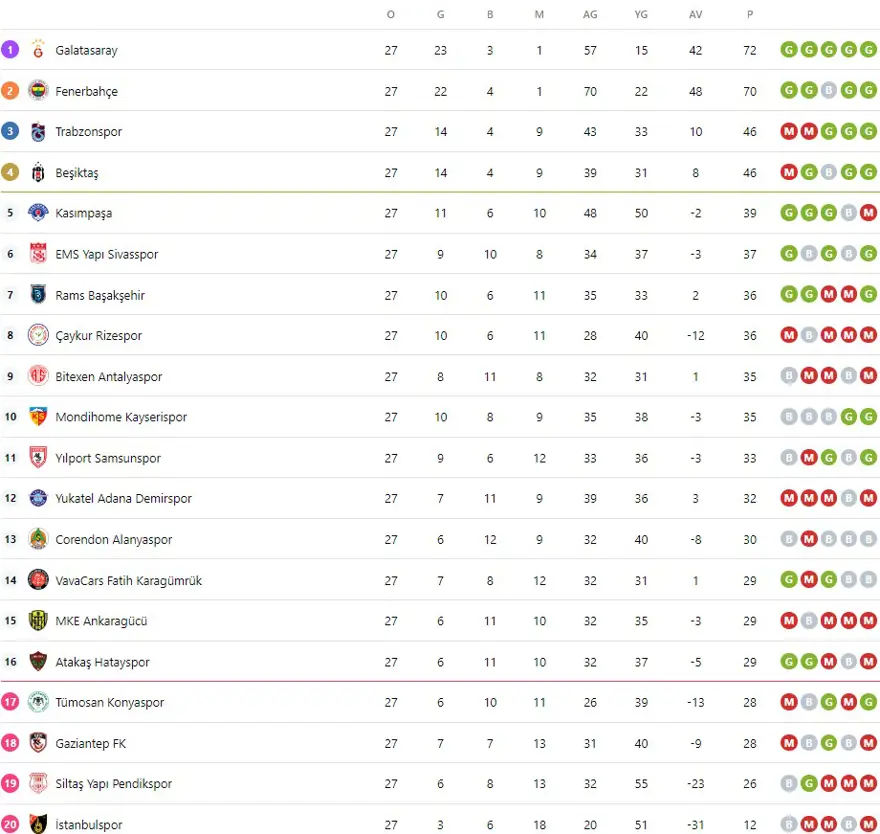Open MKE Ankaragücü via its logo
Screen dimensions: 880x834
(38, 621)
